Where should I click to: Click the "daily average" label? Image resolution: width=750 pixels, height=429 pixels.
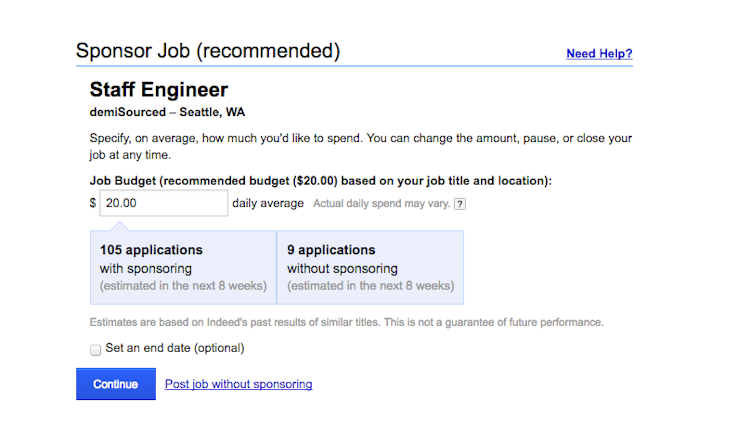[268, 203]
